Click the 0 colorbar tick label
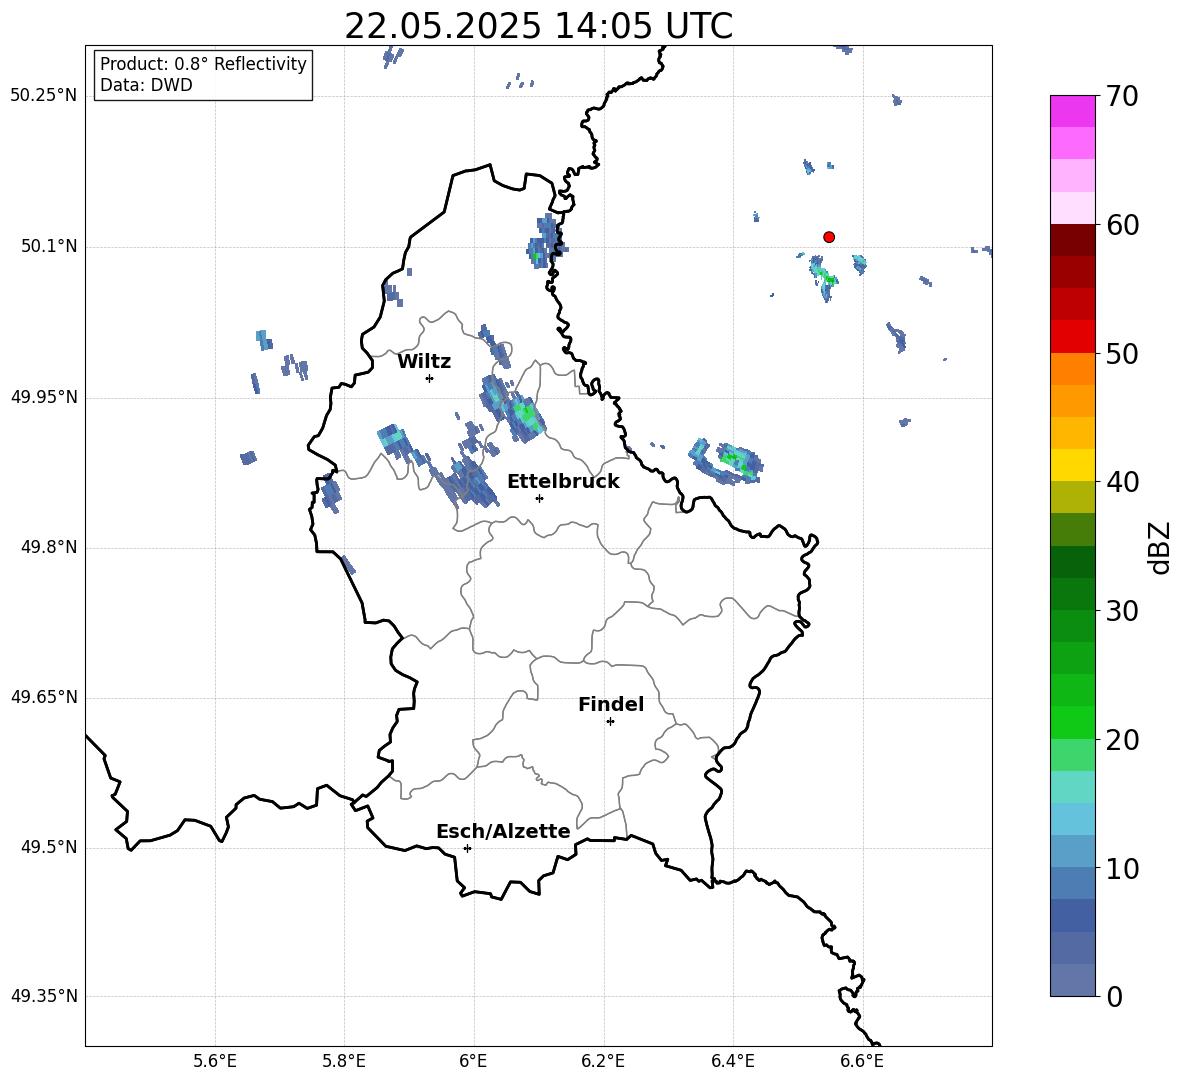1184x1081 pixels. 1115,996
